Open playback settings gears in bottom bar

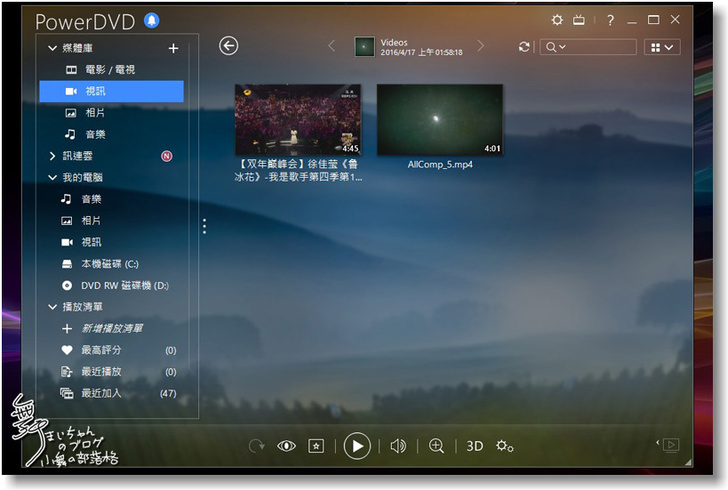[x=504, y=446]
